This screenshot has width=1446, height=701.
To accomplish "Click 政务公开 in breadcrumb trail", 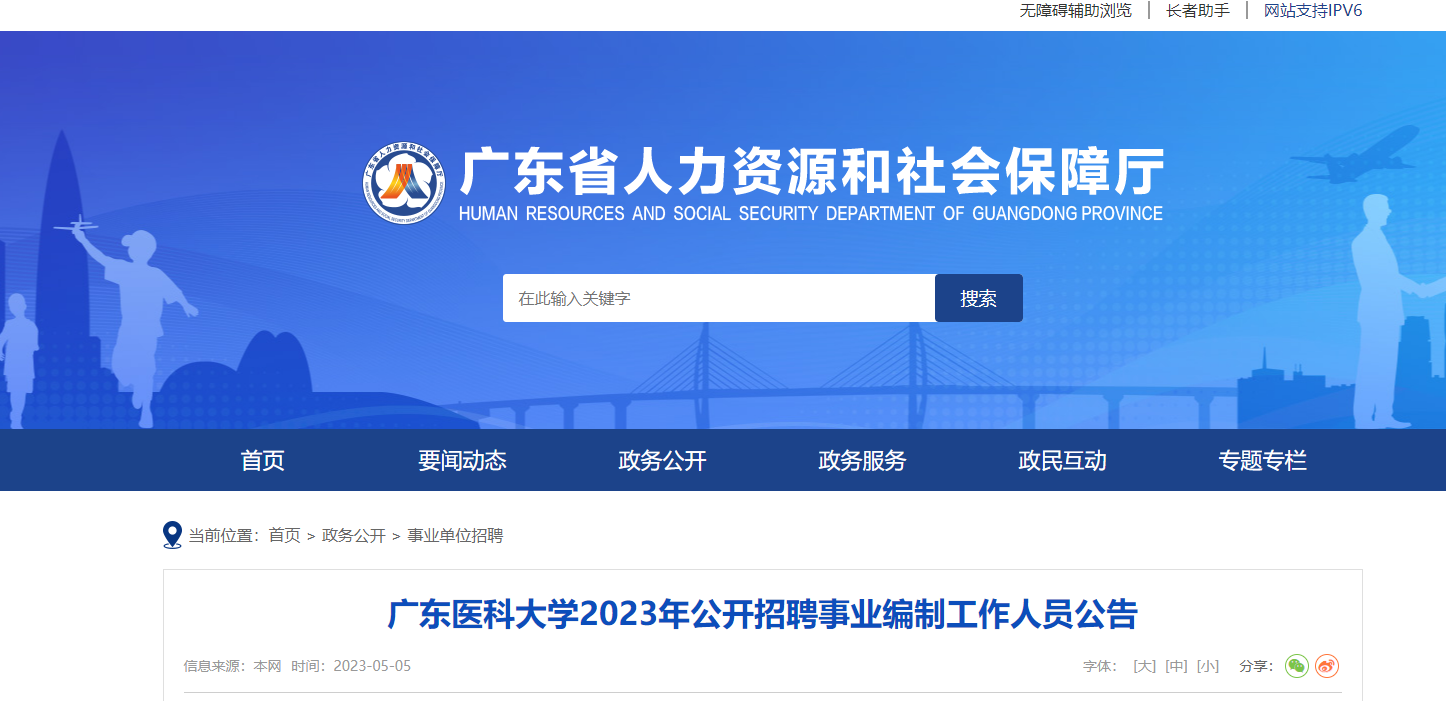I will click(x=354, y=536).
